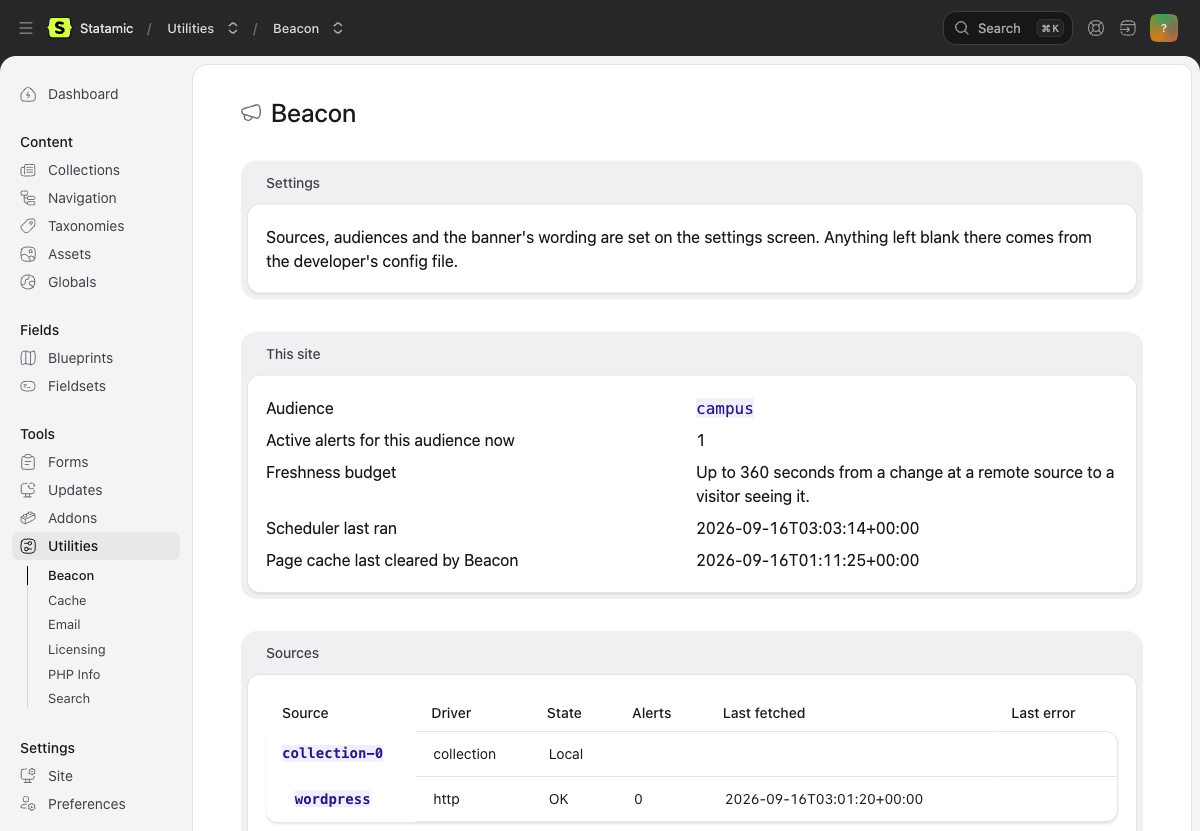This screenshot has height=831, width=1200.
Task: Click the collection-0 source name
Action: [332, 753]
